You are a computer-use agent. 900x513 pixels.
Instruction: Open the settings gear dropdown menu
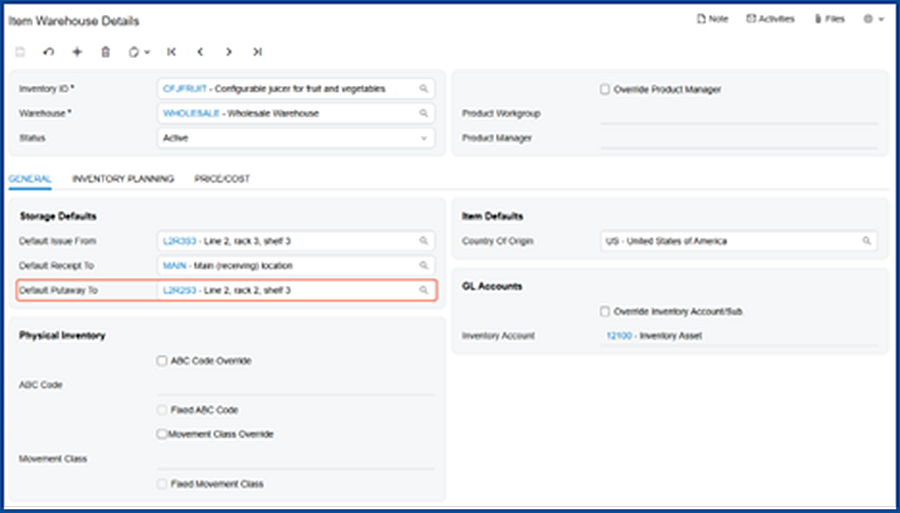(x=873, y=19)
